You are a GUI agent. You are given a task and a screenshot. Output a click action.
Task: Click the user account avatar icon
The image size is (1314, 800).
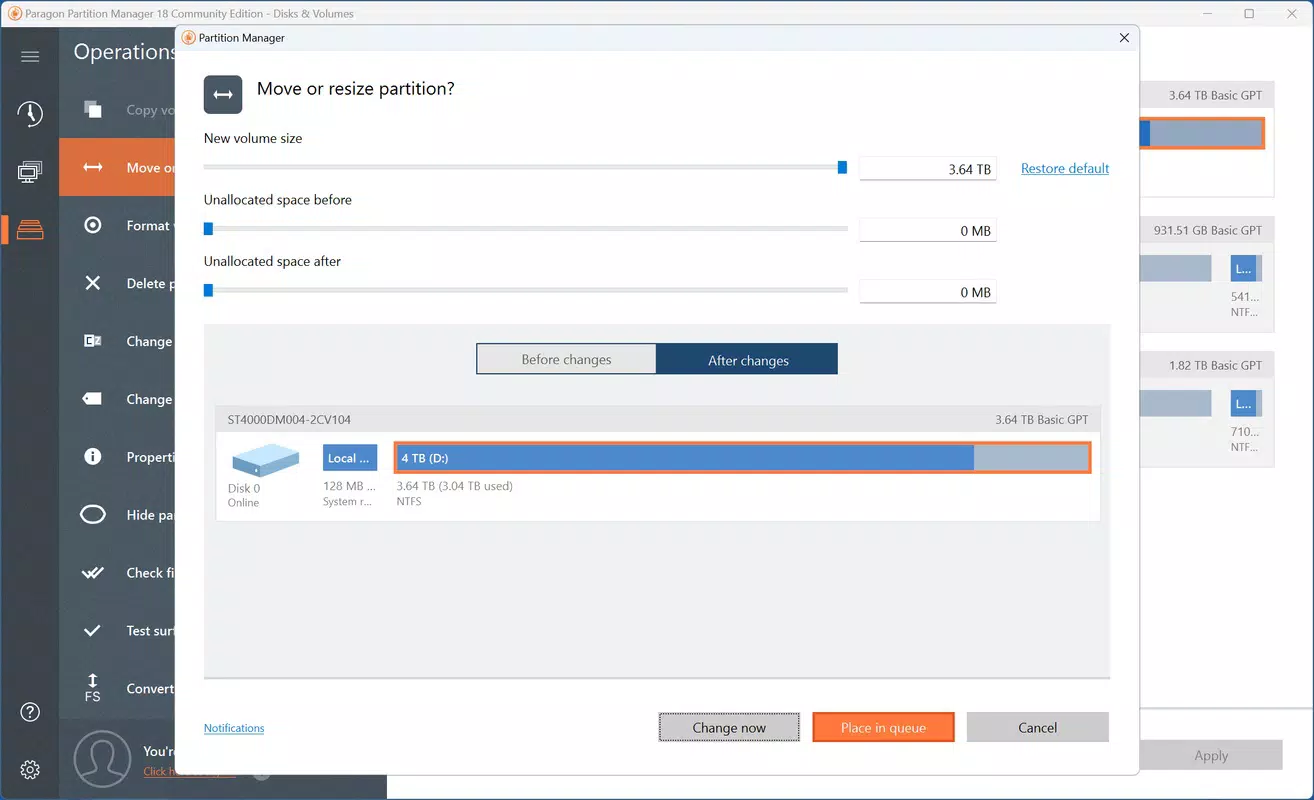102,758
